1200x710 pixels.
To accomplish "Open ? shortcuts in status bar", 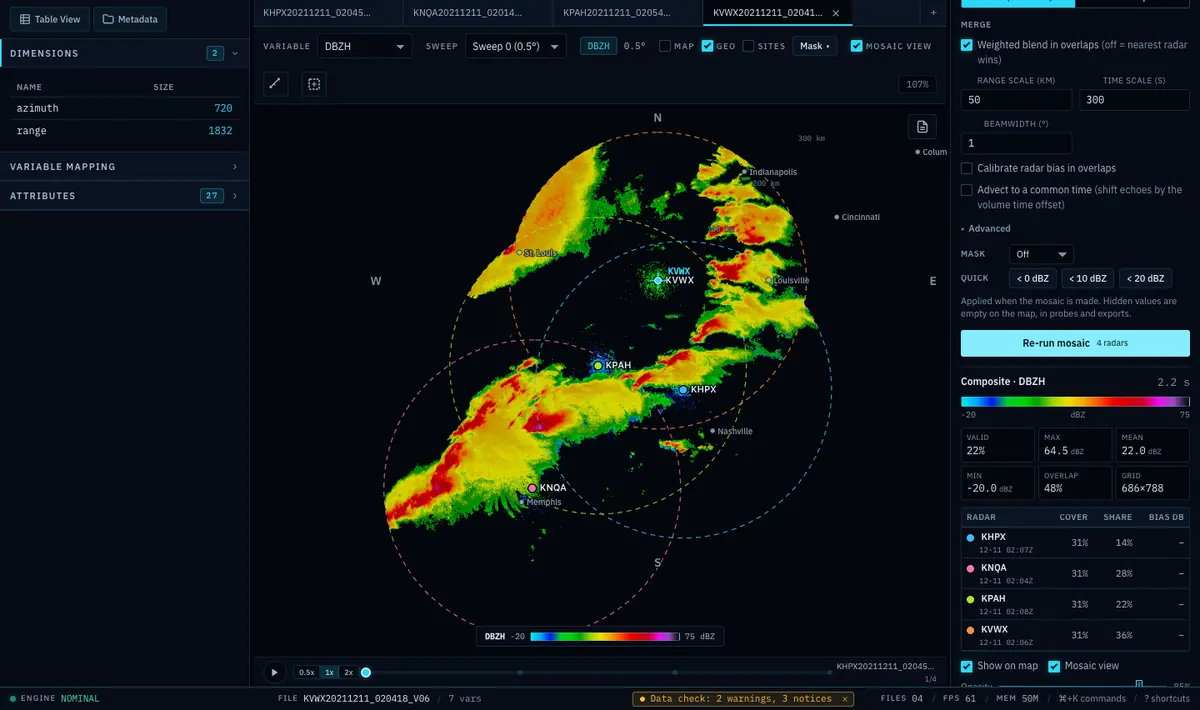I will click(1168, 698).
